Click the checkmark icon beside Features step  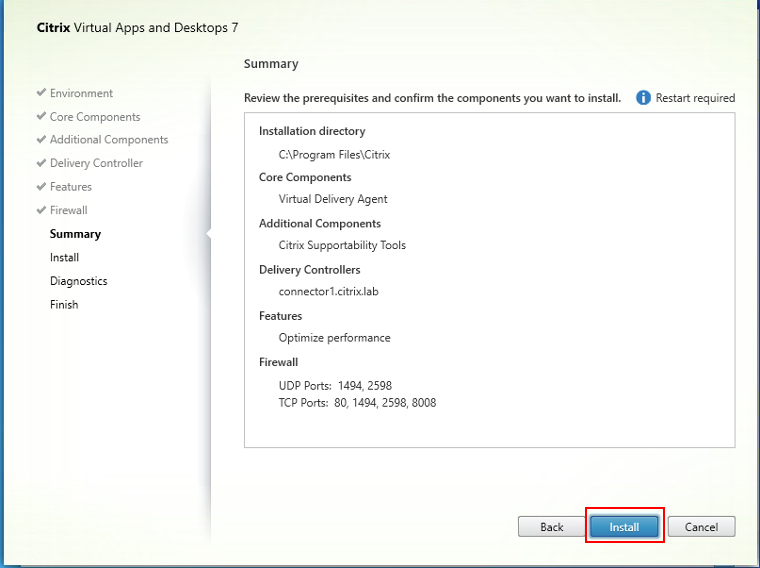point(41,187)
